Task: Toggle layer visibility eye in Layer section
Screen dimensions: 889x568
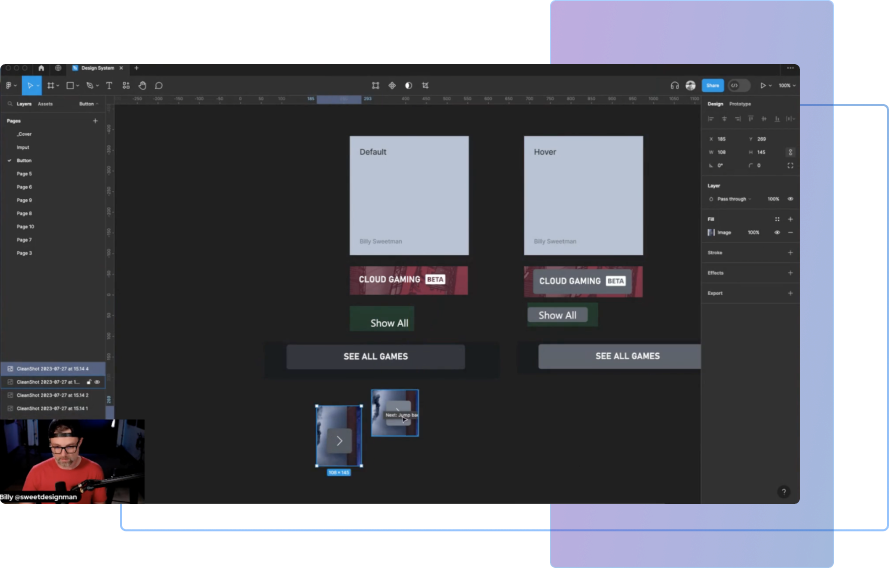Action: click(790, 199)
